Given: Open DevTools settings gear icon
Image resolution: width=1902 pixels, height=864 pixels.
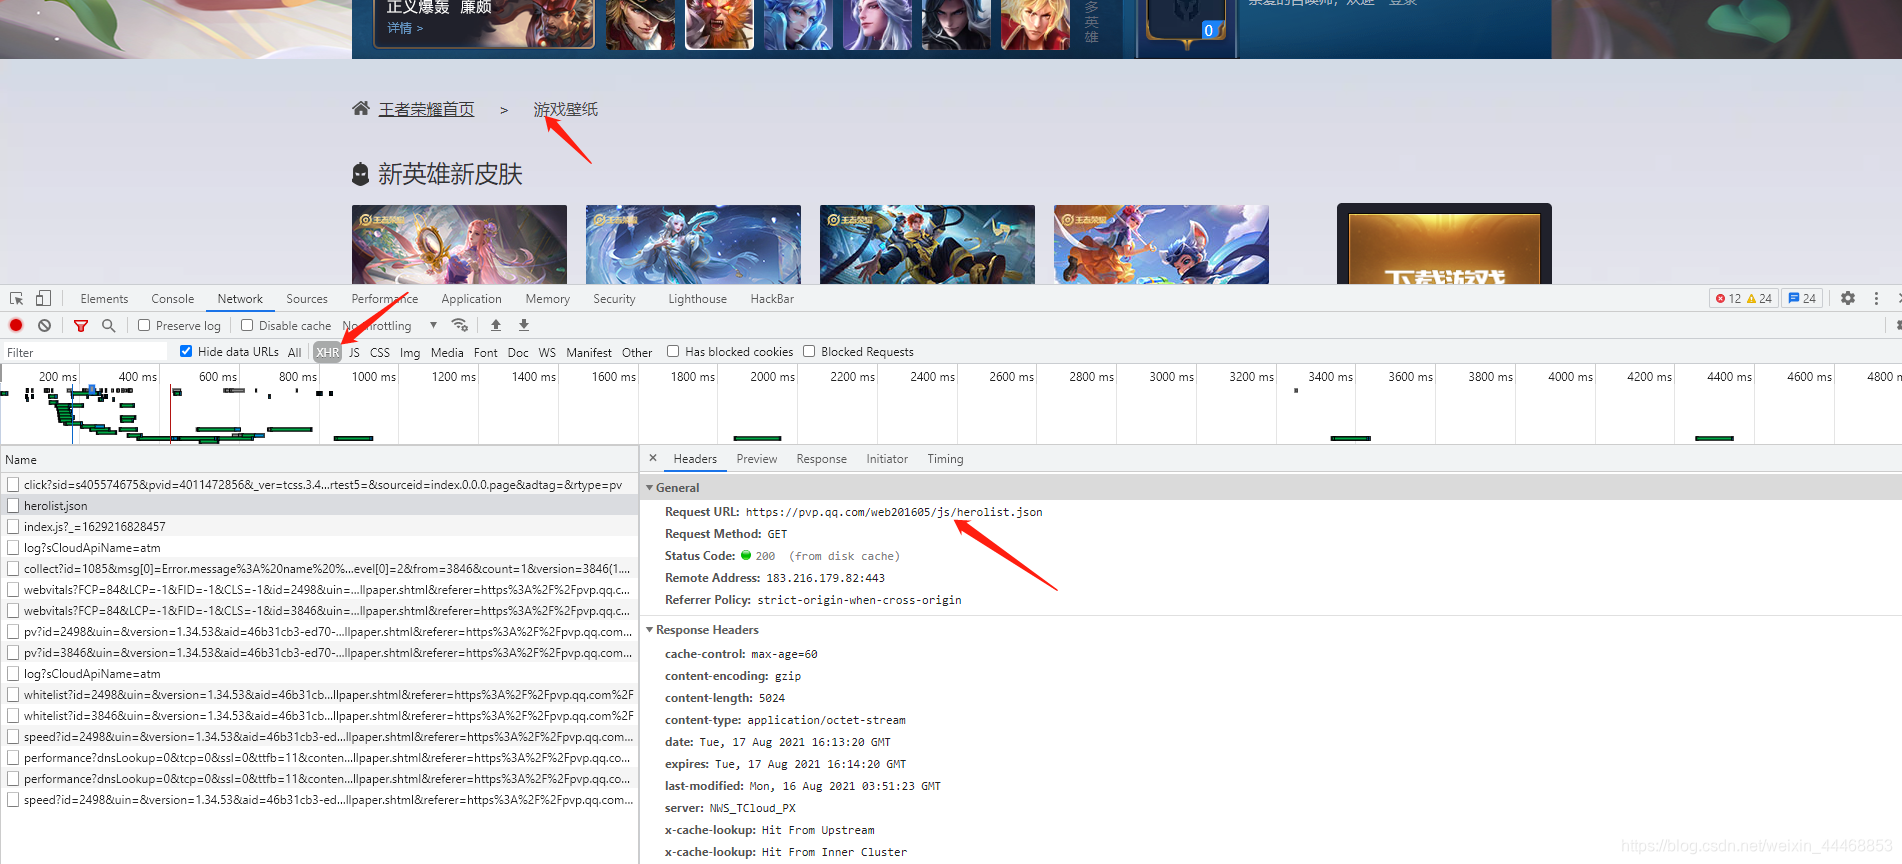Looking at the screenshot, I should click(x=1848, y=298).
